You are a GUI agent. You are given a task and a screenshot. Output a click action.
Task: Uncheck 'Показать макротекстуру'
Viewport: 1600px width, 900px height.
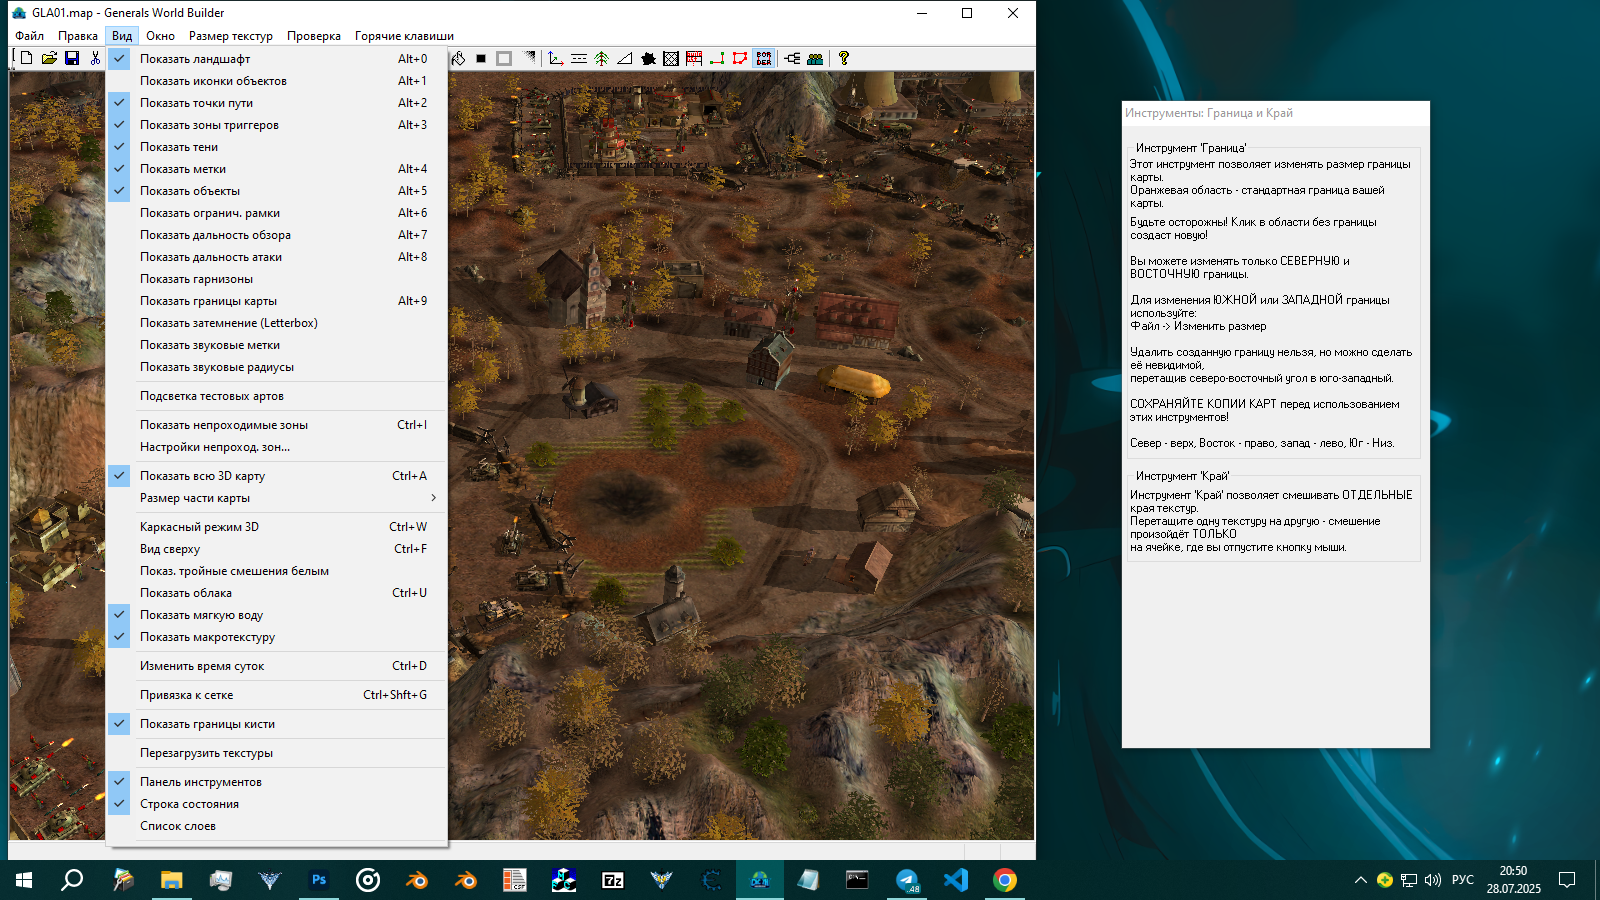277,637
